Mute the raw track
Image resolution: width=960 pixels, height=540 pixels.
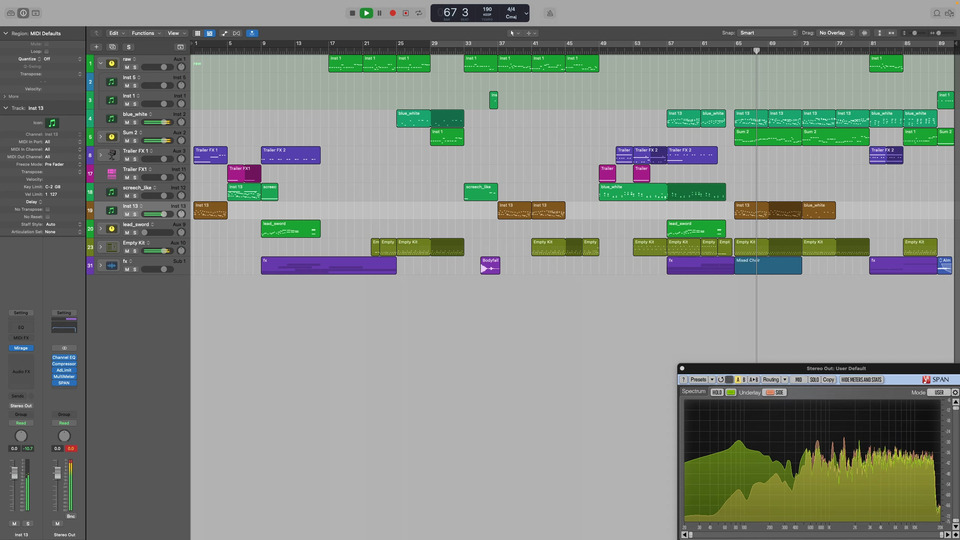tap(127, 67)
